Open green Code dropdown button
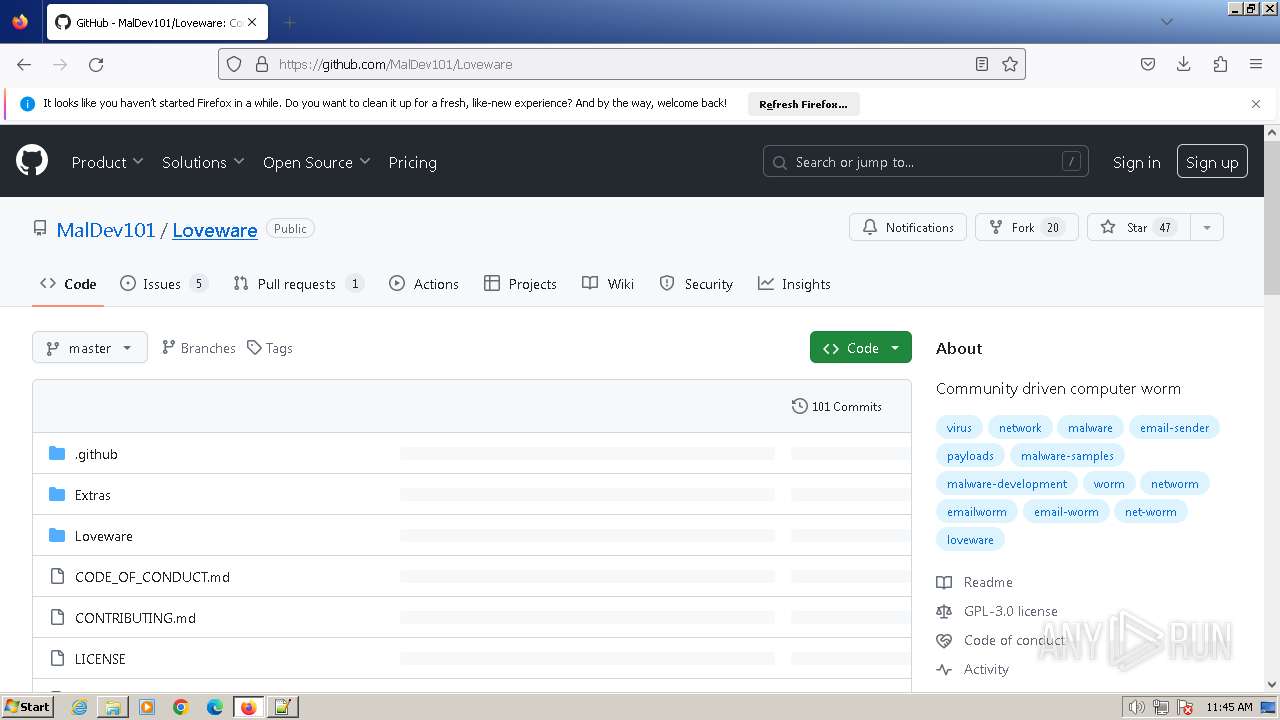This screenshot has width=1280, height=720. (861, 348)
